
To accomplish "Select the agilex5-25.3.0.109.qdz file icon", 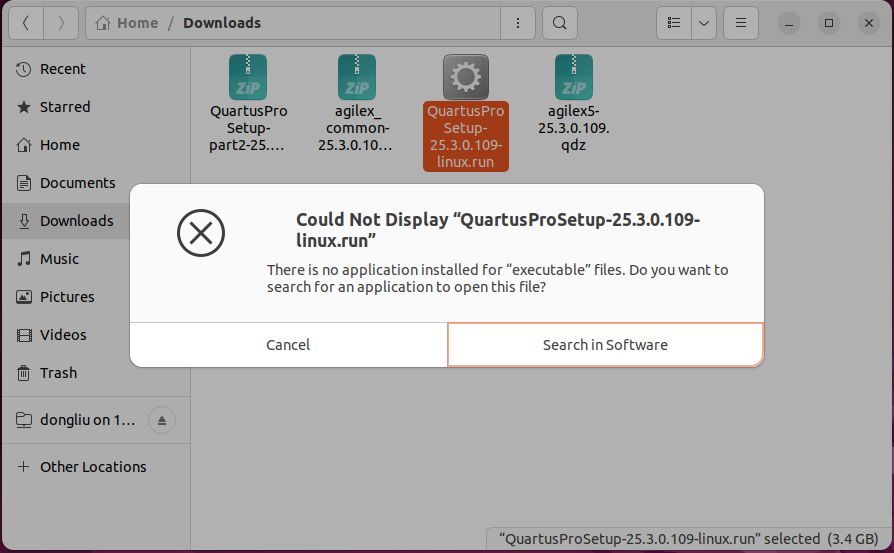I will [574, 77].
